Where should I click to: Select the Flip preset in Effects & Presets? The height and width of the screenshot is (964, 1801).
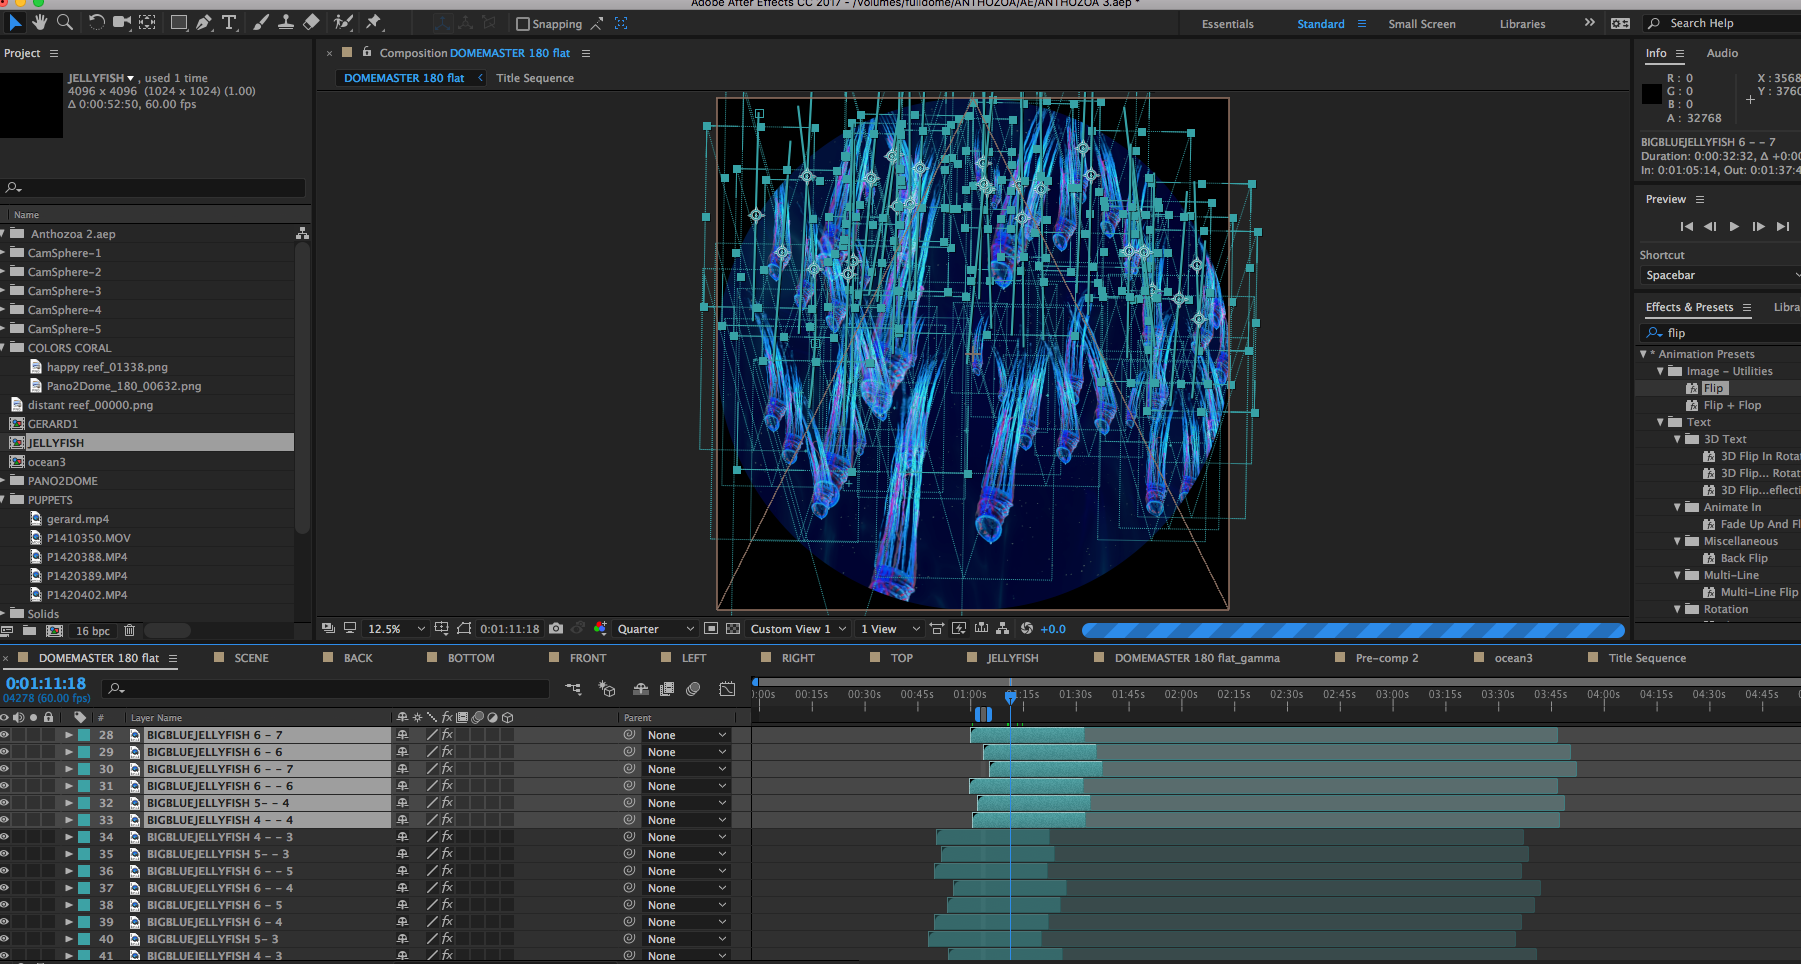click(x=1713, y=388)
